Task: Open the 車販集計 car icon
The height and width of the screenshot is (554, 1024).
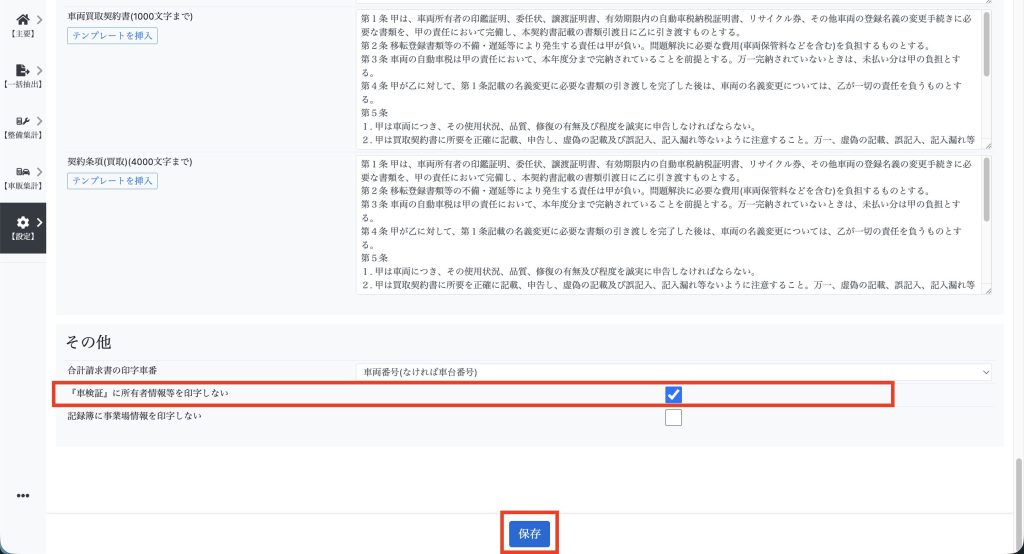Action: [x=21, y=171]
